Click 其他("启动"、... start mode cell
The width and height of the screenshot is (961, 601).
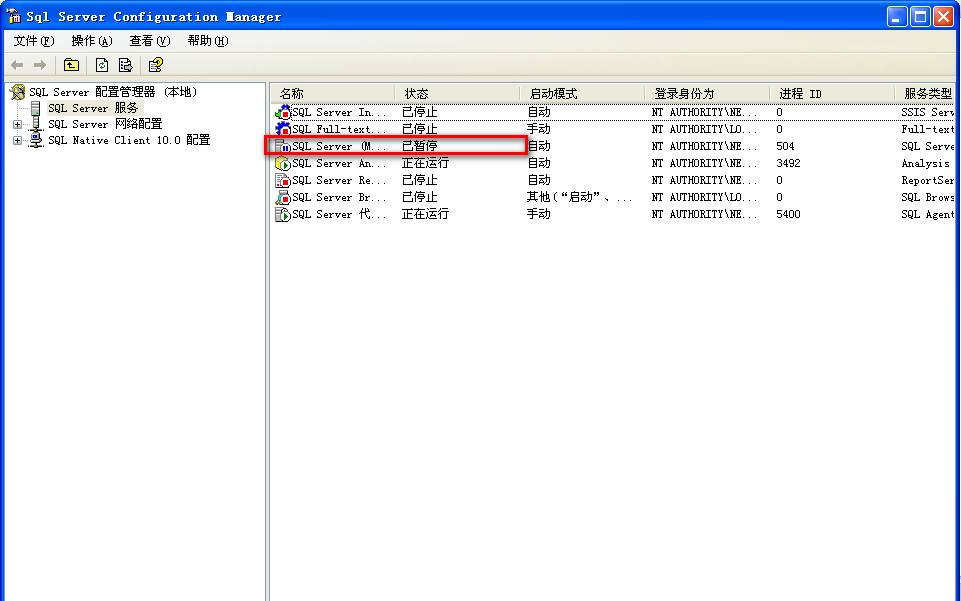coord(579,197)
